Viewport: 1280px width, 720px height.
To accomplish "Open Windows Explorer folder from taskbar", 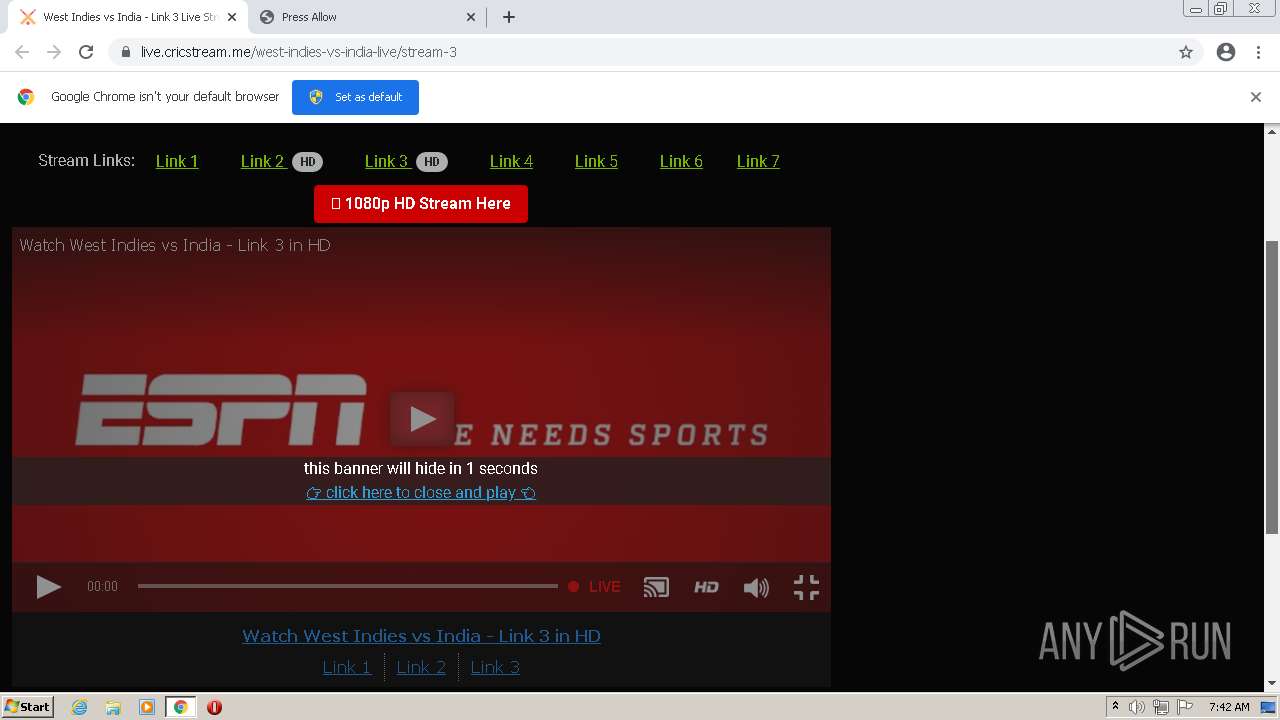I will click(x=113, y=707).
